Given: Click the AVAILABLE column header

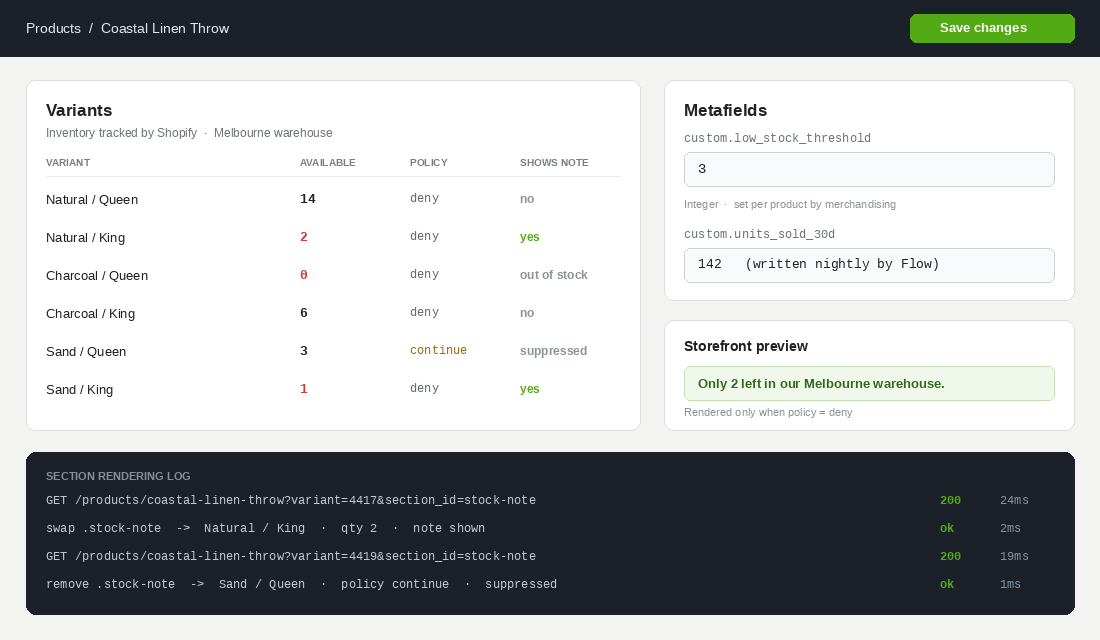Looking at the screenshot, I should [x=328, y=163].
